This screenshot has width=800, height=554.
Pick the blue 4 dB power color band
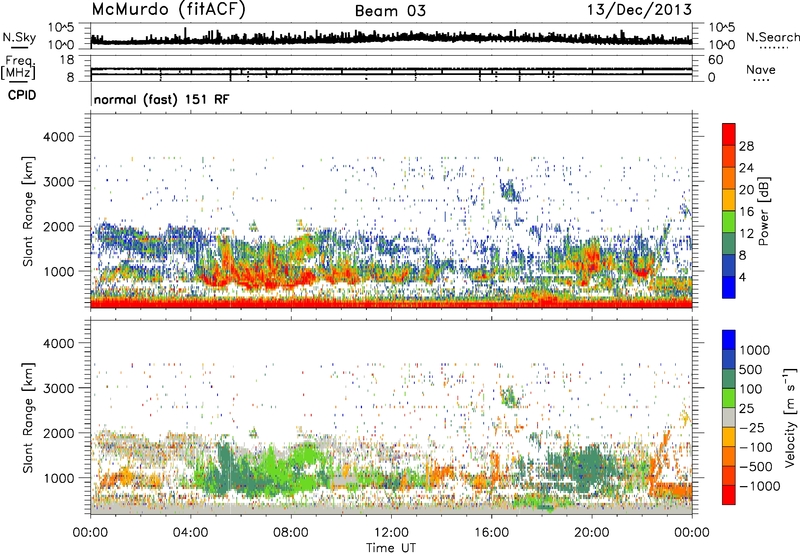[x=729, y=287]
